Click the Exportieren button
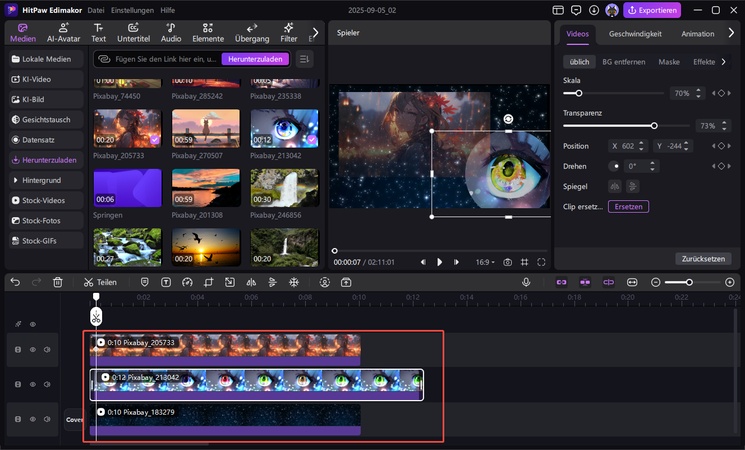Viewport: 745px width, 450px height. (652, 10)
